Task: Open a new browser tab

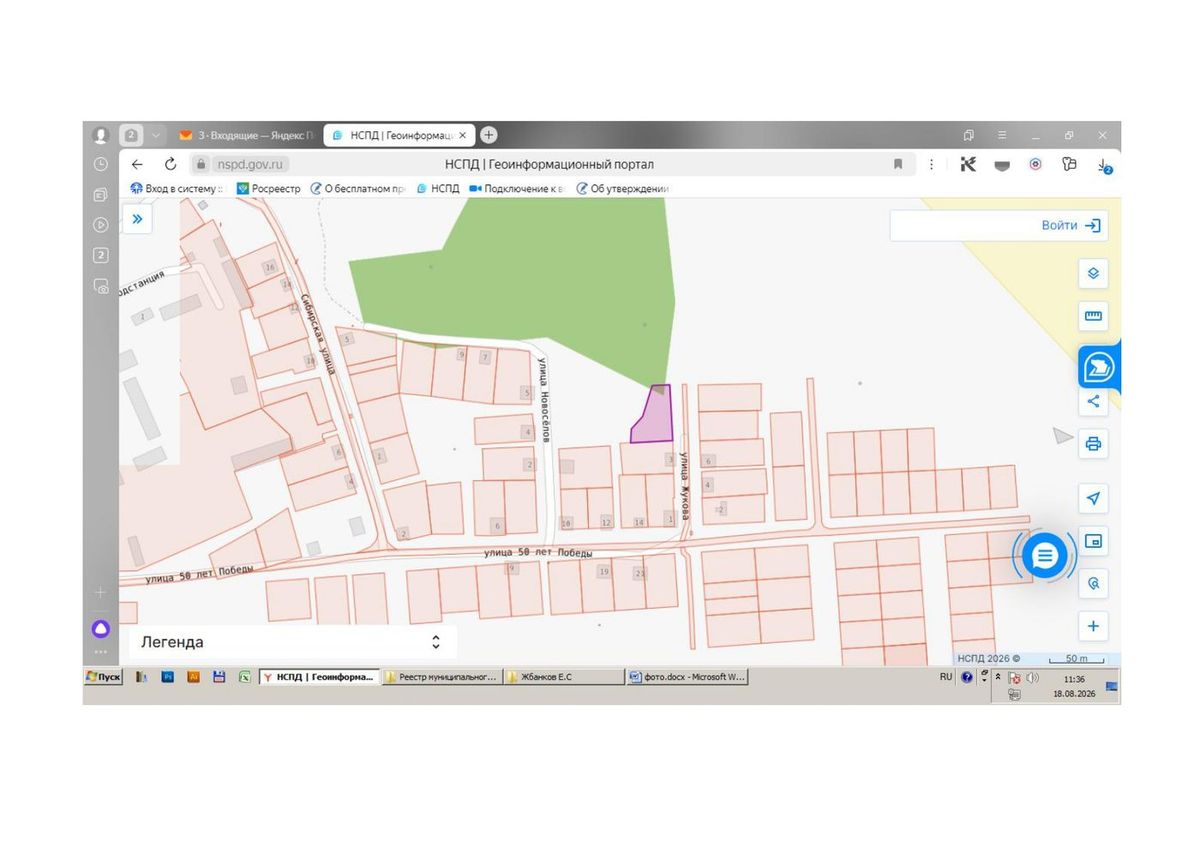Action: [488, 135]
